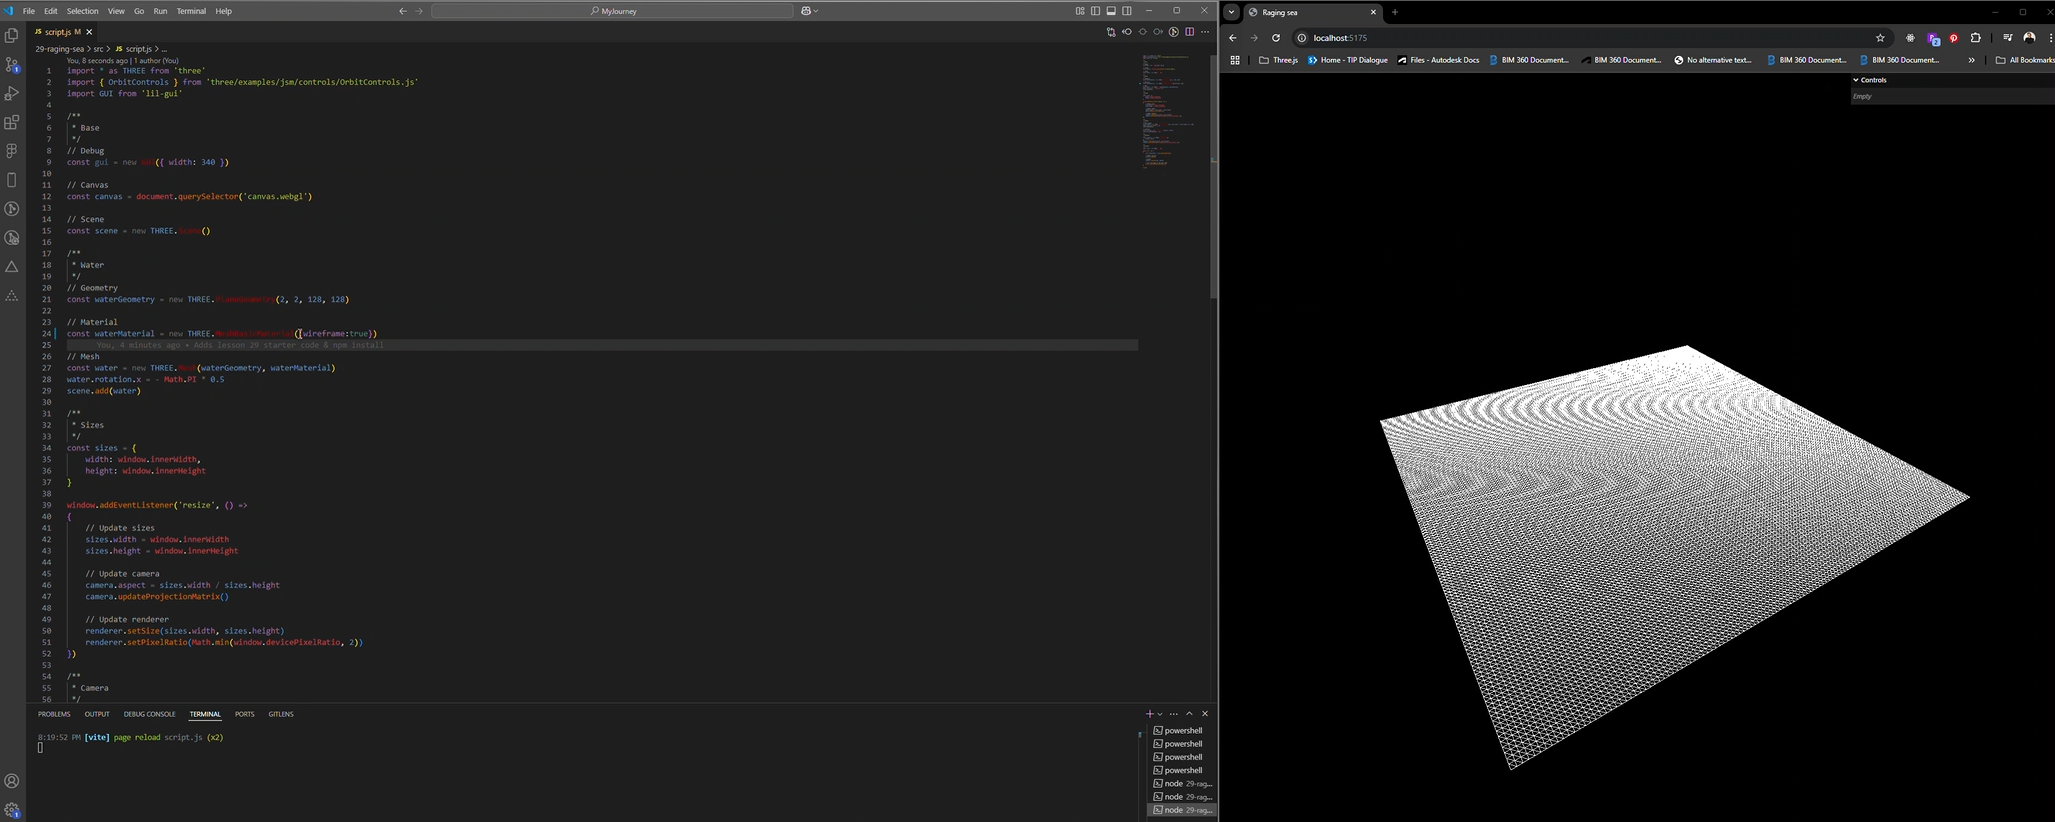Switch to the PORTS panel tab
The width and height of the screenshot is (2055, 822).
click(x=245, y=714)
